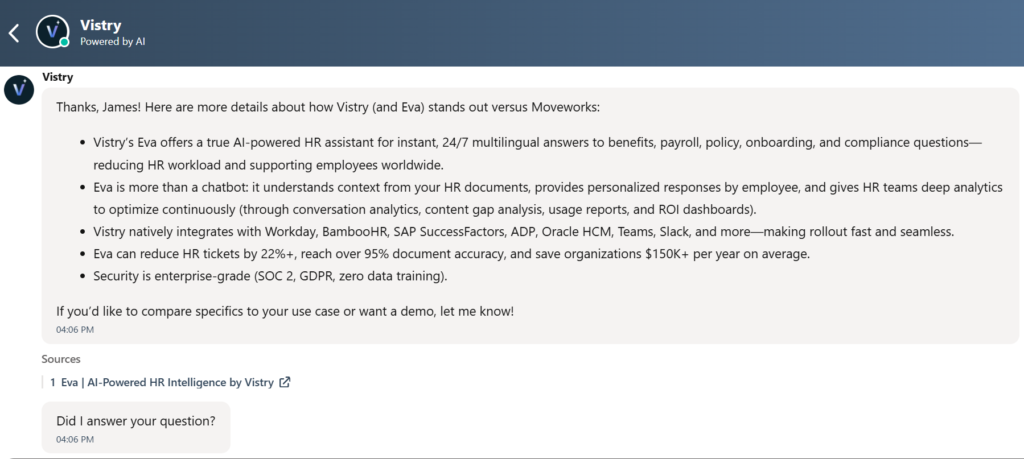The width and height of the screenshot is (1024, 459).
Task: Click the bullet listing the Workday and BambooHR integrations
Action: pyautogui.click(x=522, y=231)
